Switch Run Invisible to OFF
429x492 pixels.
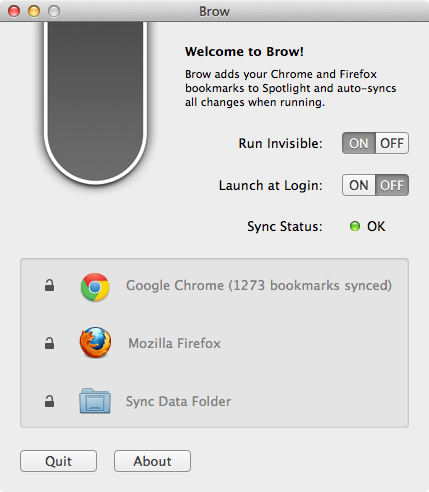point(392,143)
